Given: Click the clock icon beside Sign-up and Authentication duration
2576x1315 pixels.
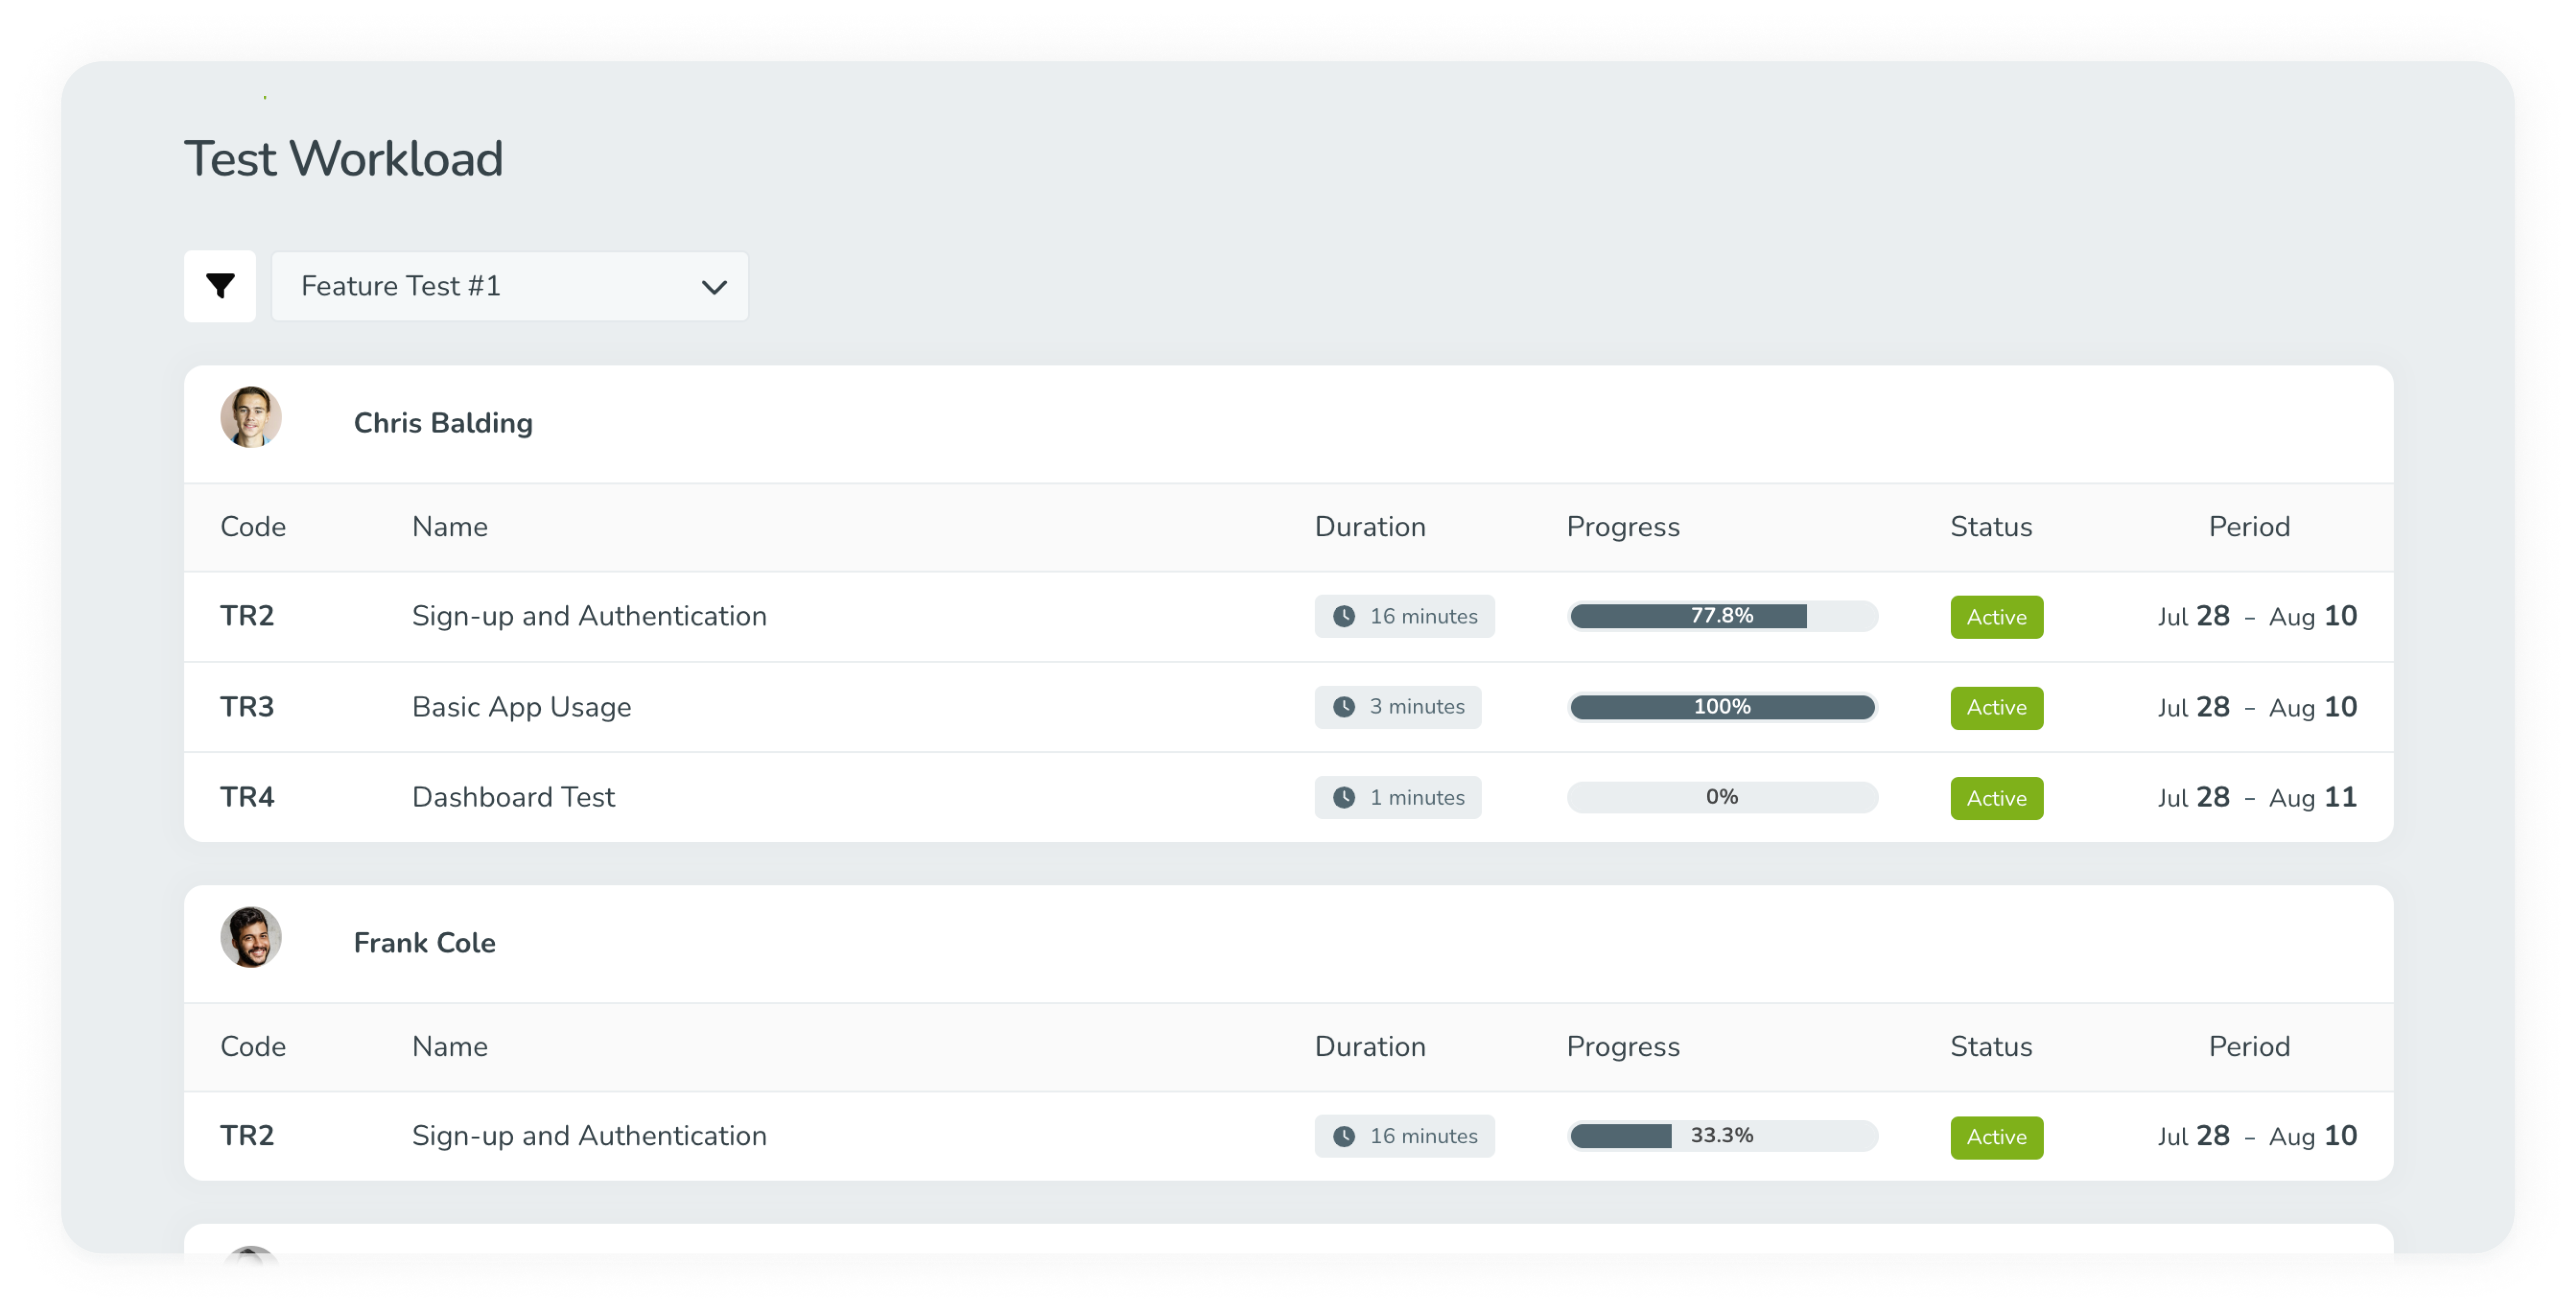Looking at the screenshot, I should 1345,616.
